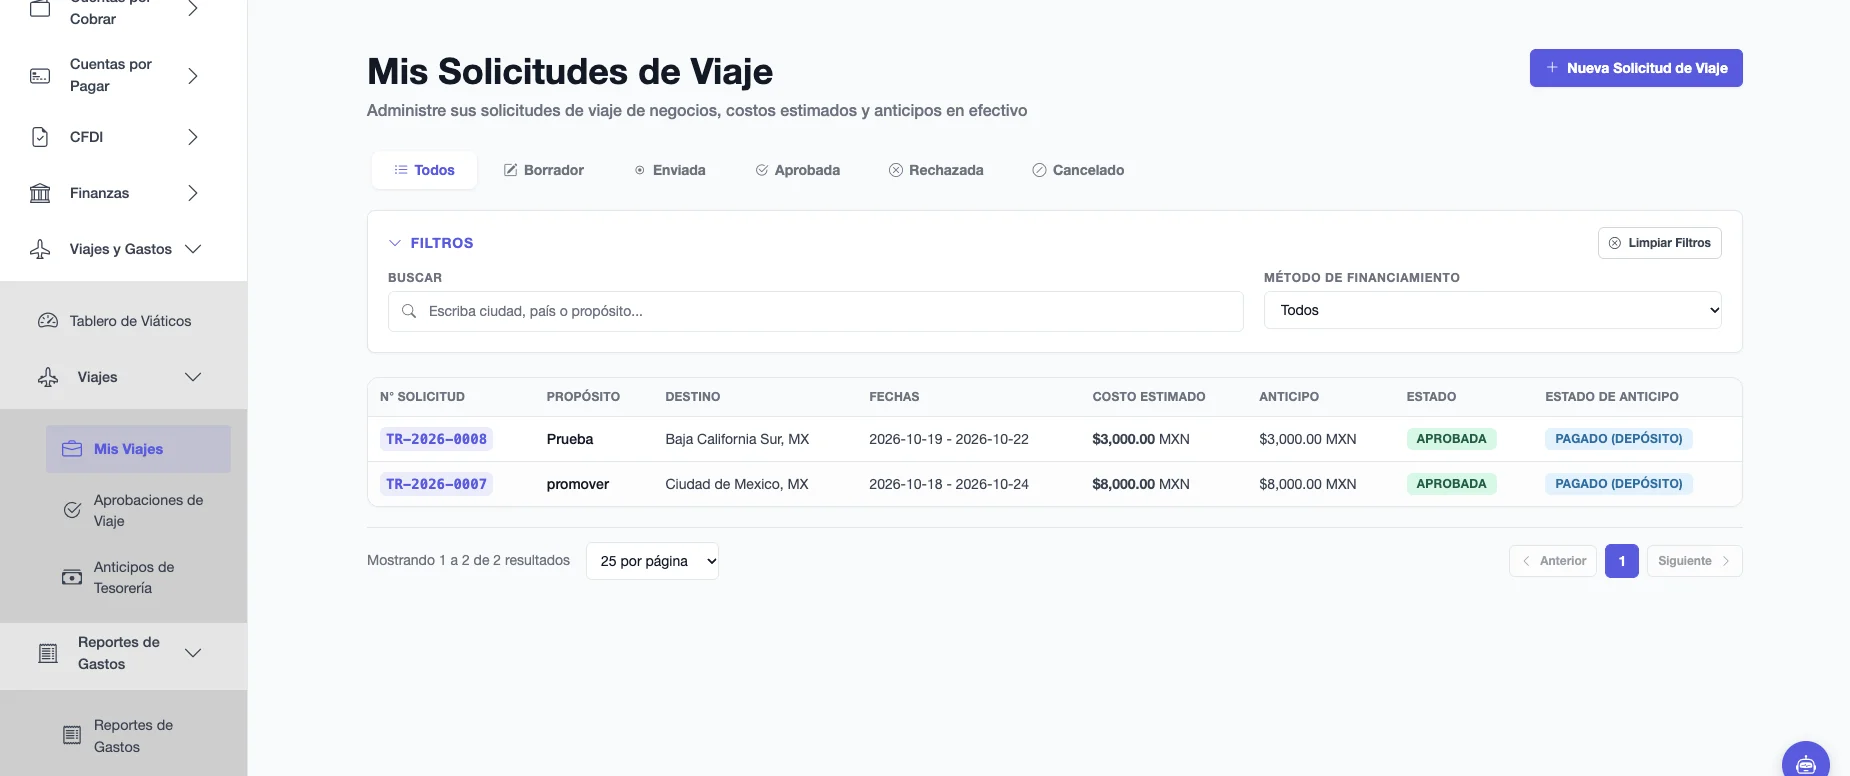The height and width of the screenshot is (776, 1850).
Task: Go to the Siguiente page
Action: [x=1695, y=561]
